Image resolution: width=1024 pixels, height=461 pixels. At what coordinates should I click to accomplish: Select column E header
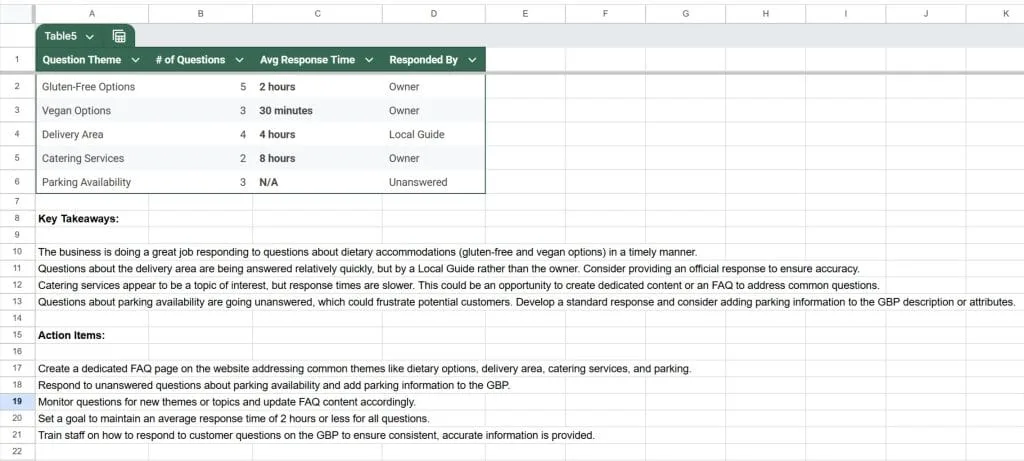tap(525, 13)
